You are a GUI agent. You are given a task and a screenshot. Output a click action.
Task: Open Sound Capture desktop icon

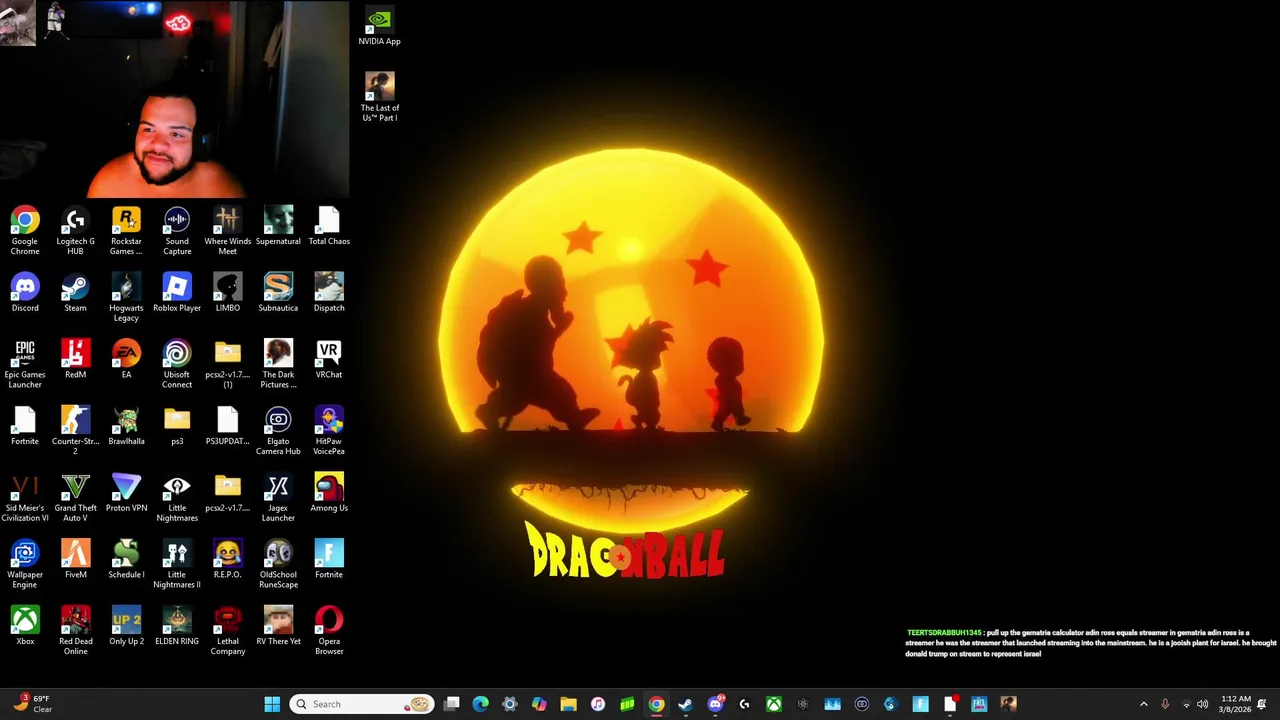177,231
